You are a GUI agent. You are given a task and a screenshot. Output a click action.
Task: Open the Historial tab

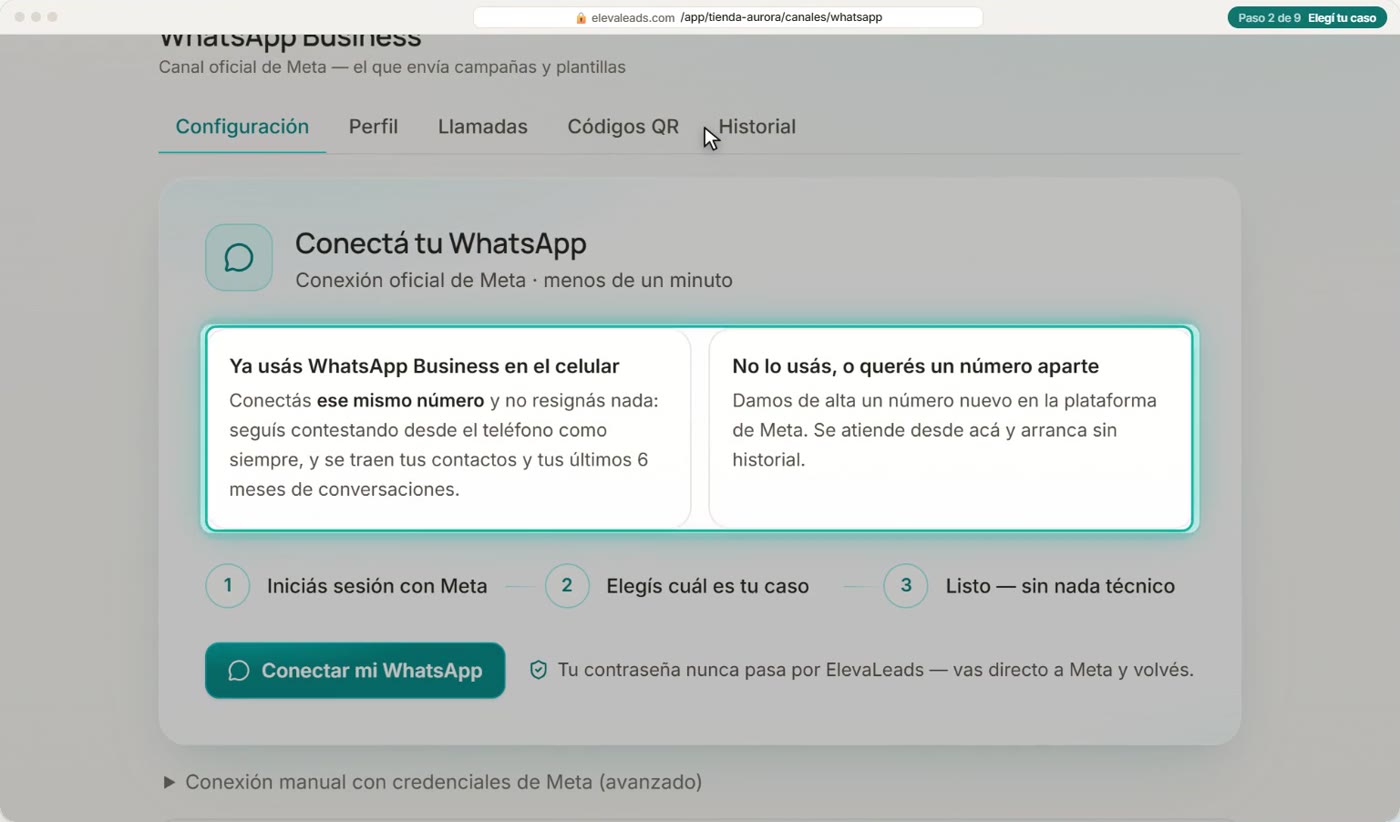[x=757, y=127]
